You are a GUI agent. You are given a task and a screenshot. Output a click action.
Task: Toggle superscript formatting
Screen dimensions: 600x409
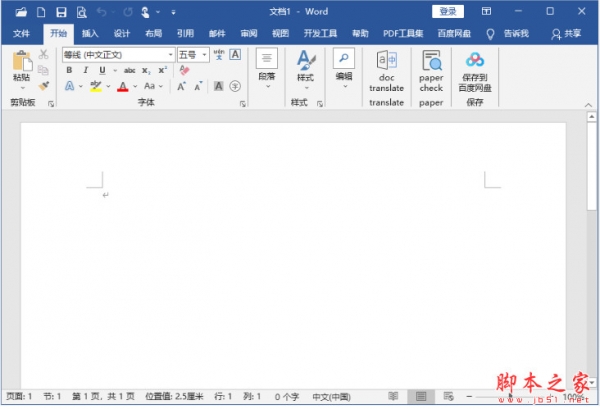pos(163,70)
